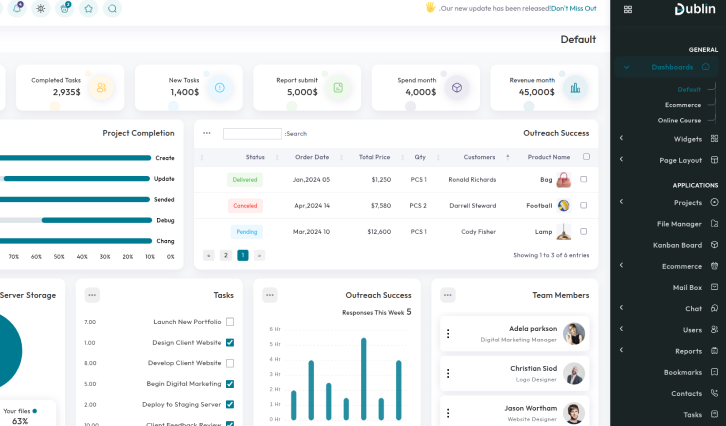The width and height of the screenshot is (726, 426).
Task: Select Online Course under Dashboards
Action: (679, 120)
